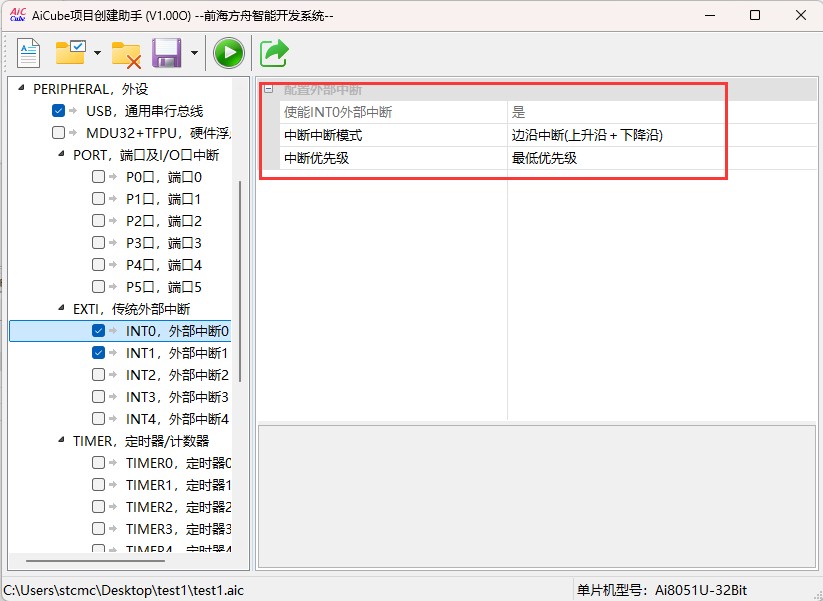Viewport: 823px width, 601px height.
Task: Check the P1口 port checkbox
Action: [x=98, y=199]
